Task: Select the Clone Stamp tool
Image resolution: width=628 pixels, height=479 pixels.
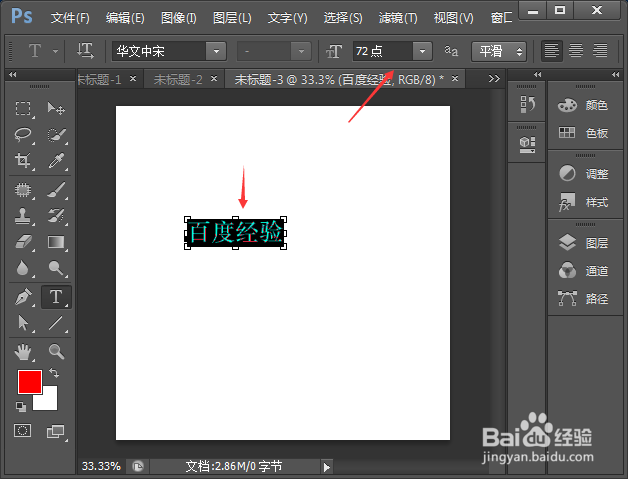Action: [23, 216]
